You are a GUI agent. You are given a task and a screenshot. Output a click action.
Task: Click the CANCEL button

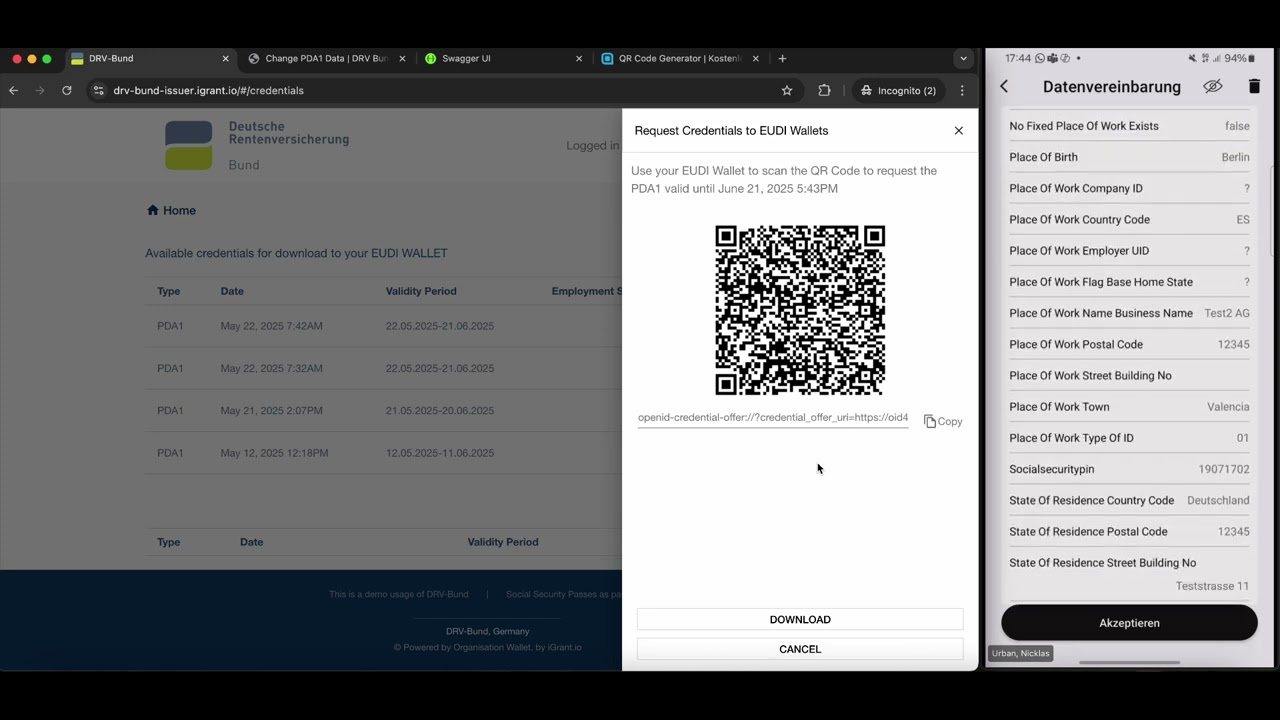click(800, 649)
